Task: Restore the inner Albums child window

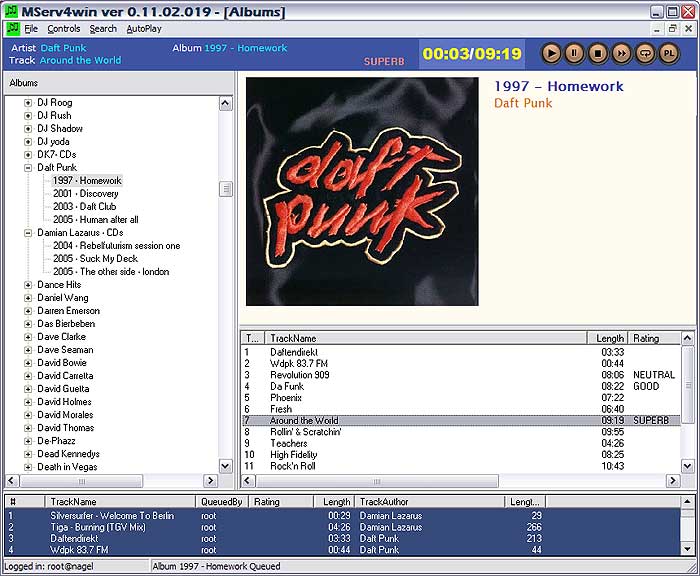Action: coord(673,29)
